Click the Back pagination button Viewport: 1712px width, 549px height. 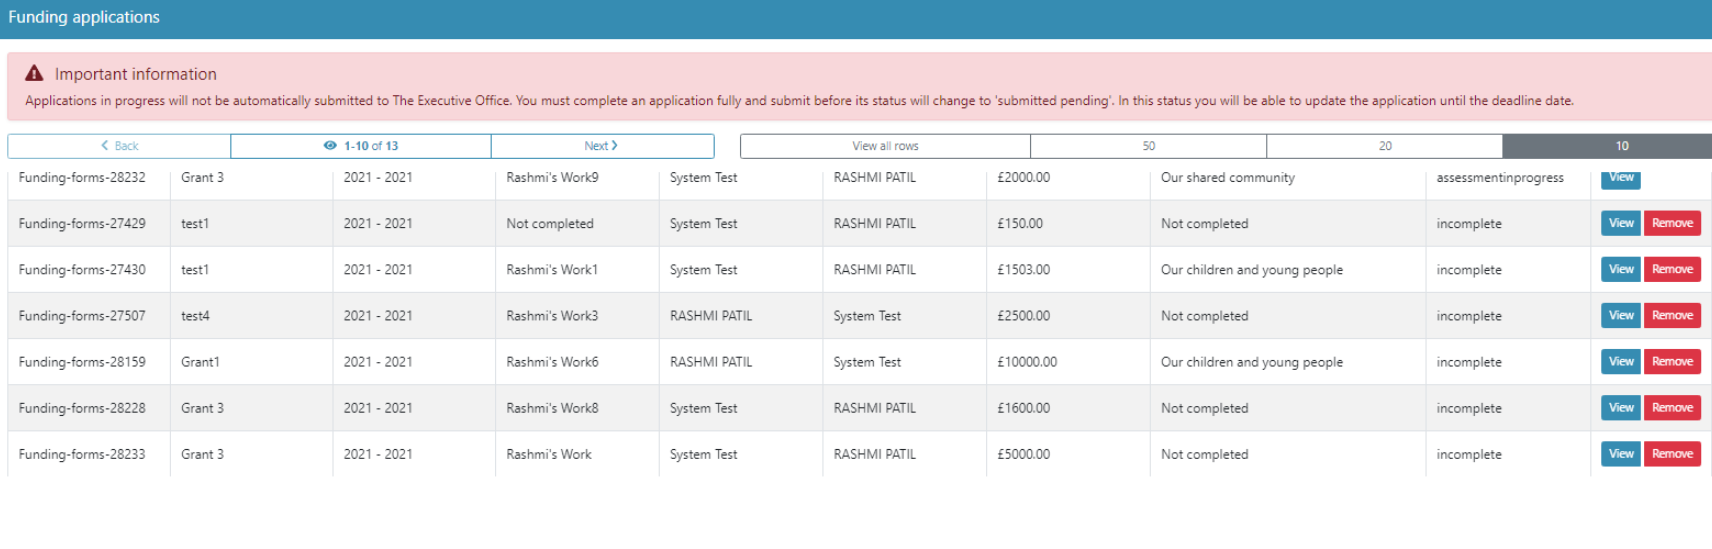click(119, 146)
